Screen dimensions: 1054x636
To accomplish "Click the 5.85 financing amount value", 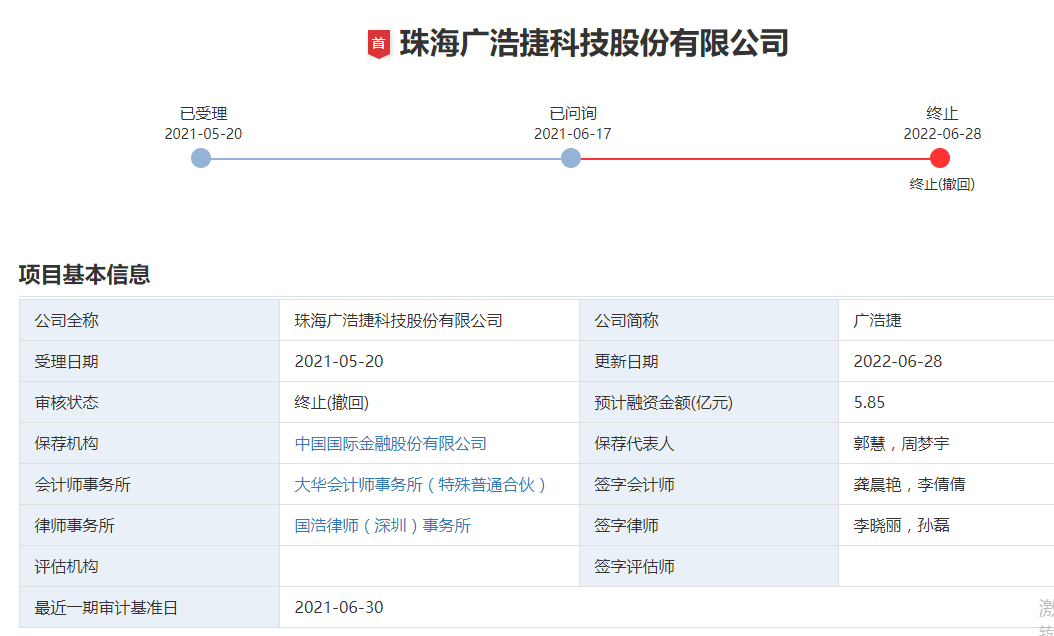I will point(869,403).
